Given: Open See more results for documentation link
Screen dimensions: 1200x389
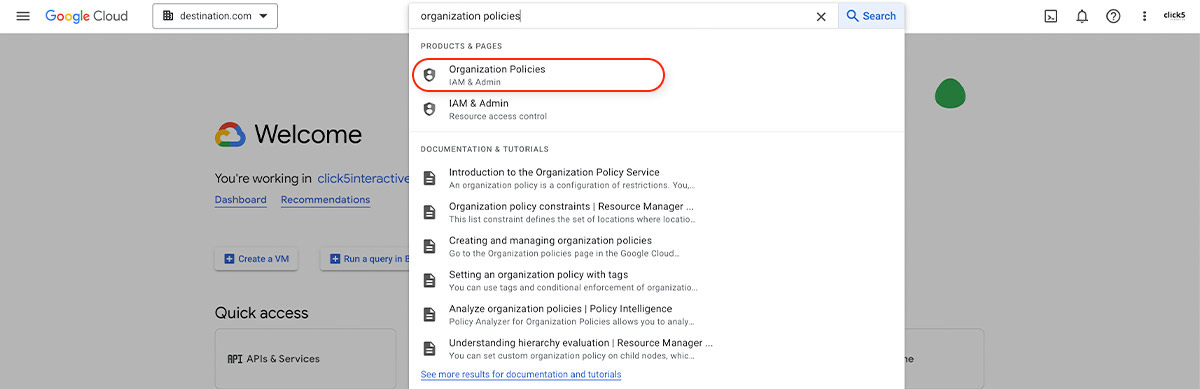Looking at the screenshot, I should tap(521, 374).
